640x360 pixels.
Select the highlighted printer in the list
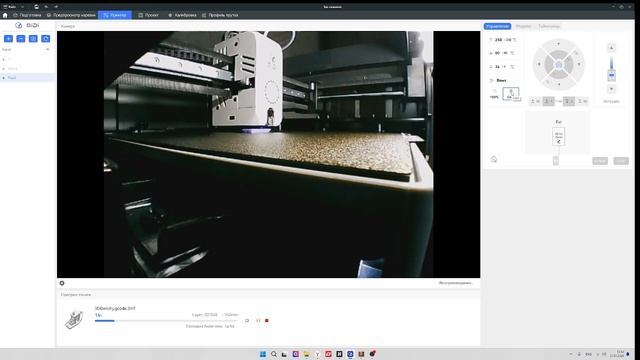(x=27, y=78)
